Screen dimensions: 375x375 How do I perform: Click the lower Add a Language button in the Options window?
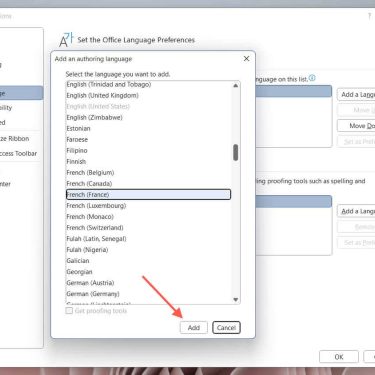point(356,211)
